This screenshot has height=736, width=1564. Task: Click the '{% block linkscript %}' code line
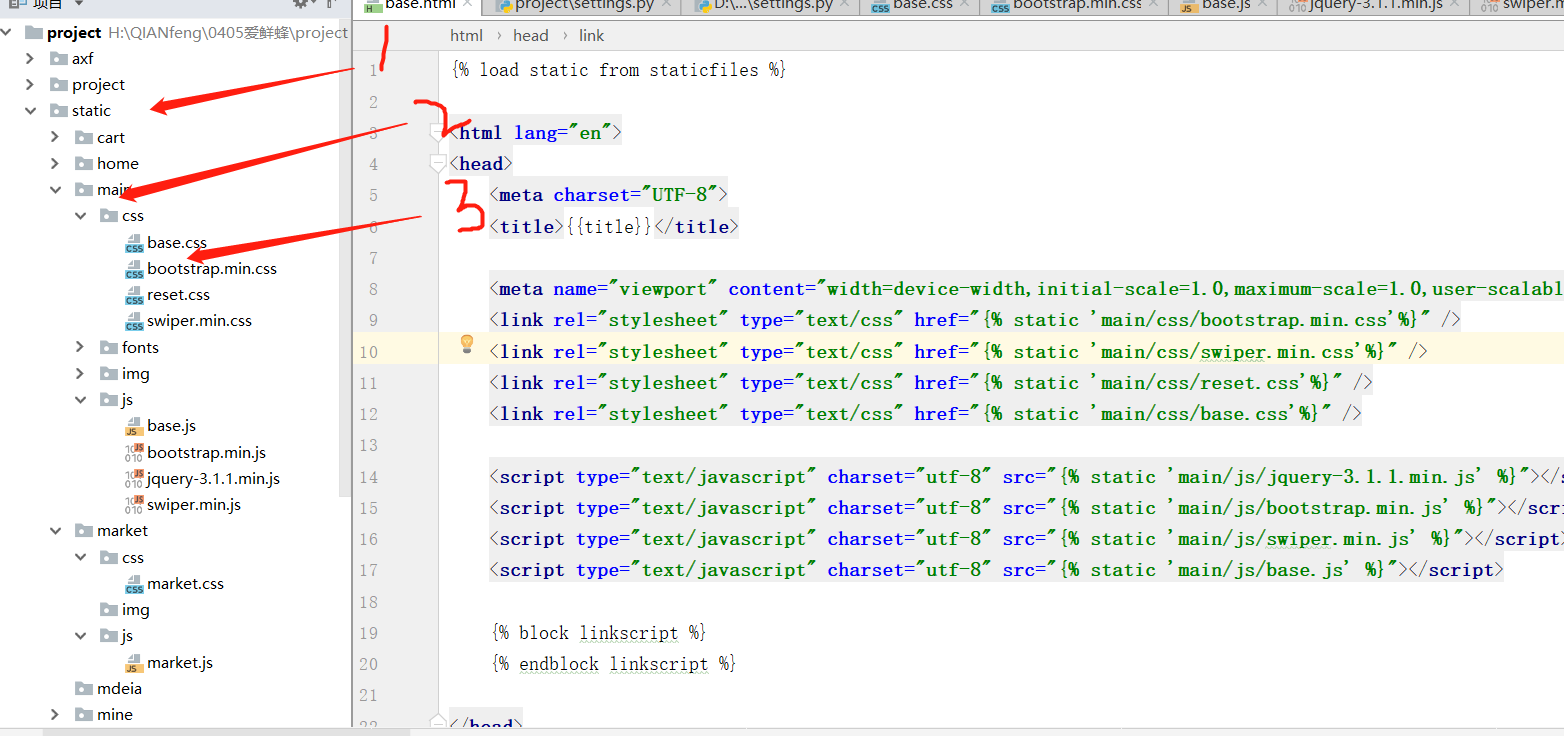pos(598,633)
